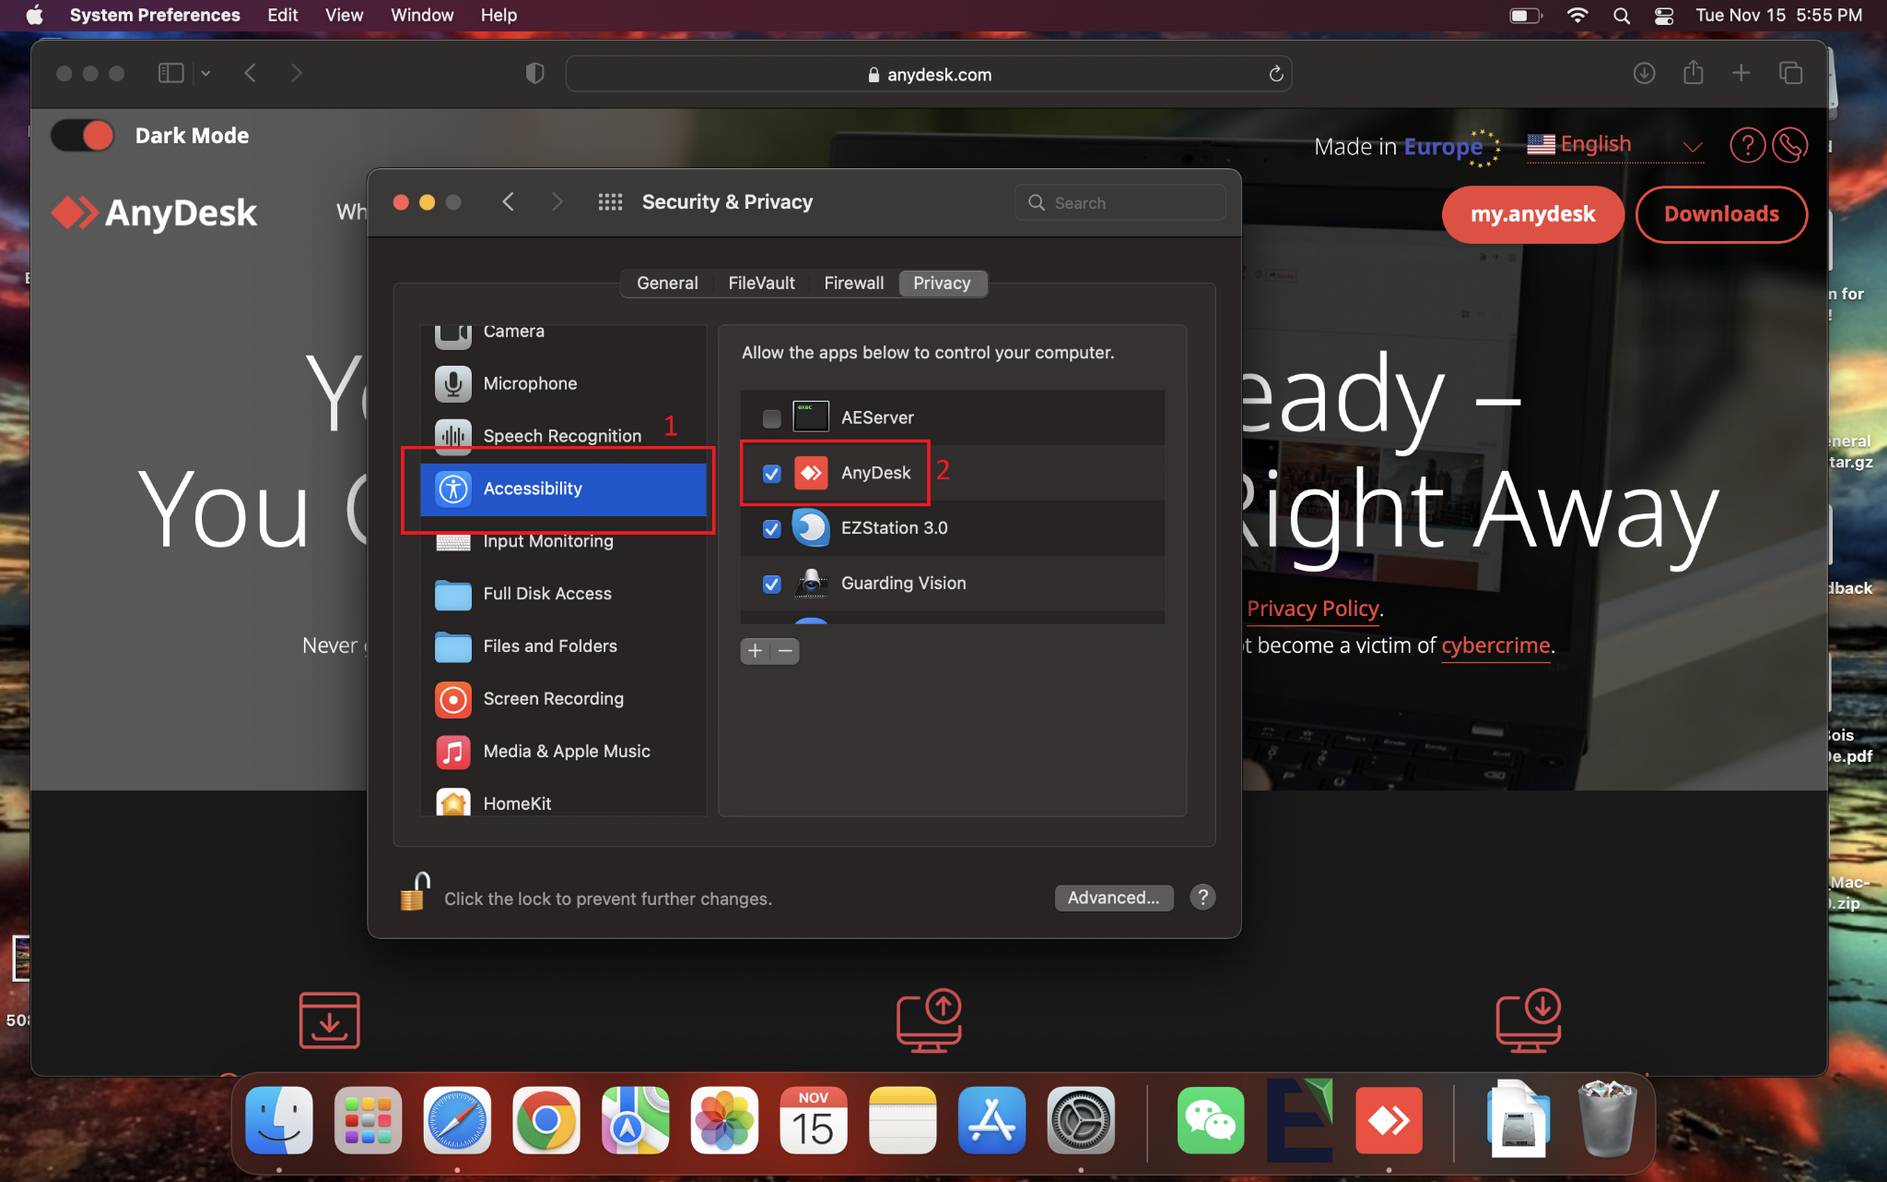The image size is (1887, 1182).
Task: Select the Accessibility icon in the sidebar
Action: pos(452,488)
